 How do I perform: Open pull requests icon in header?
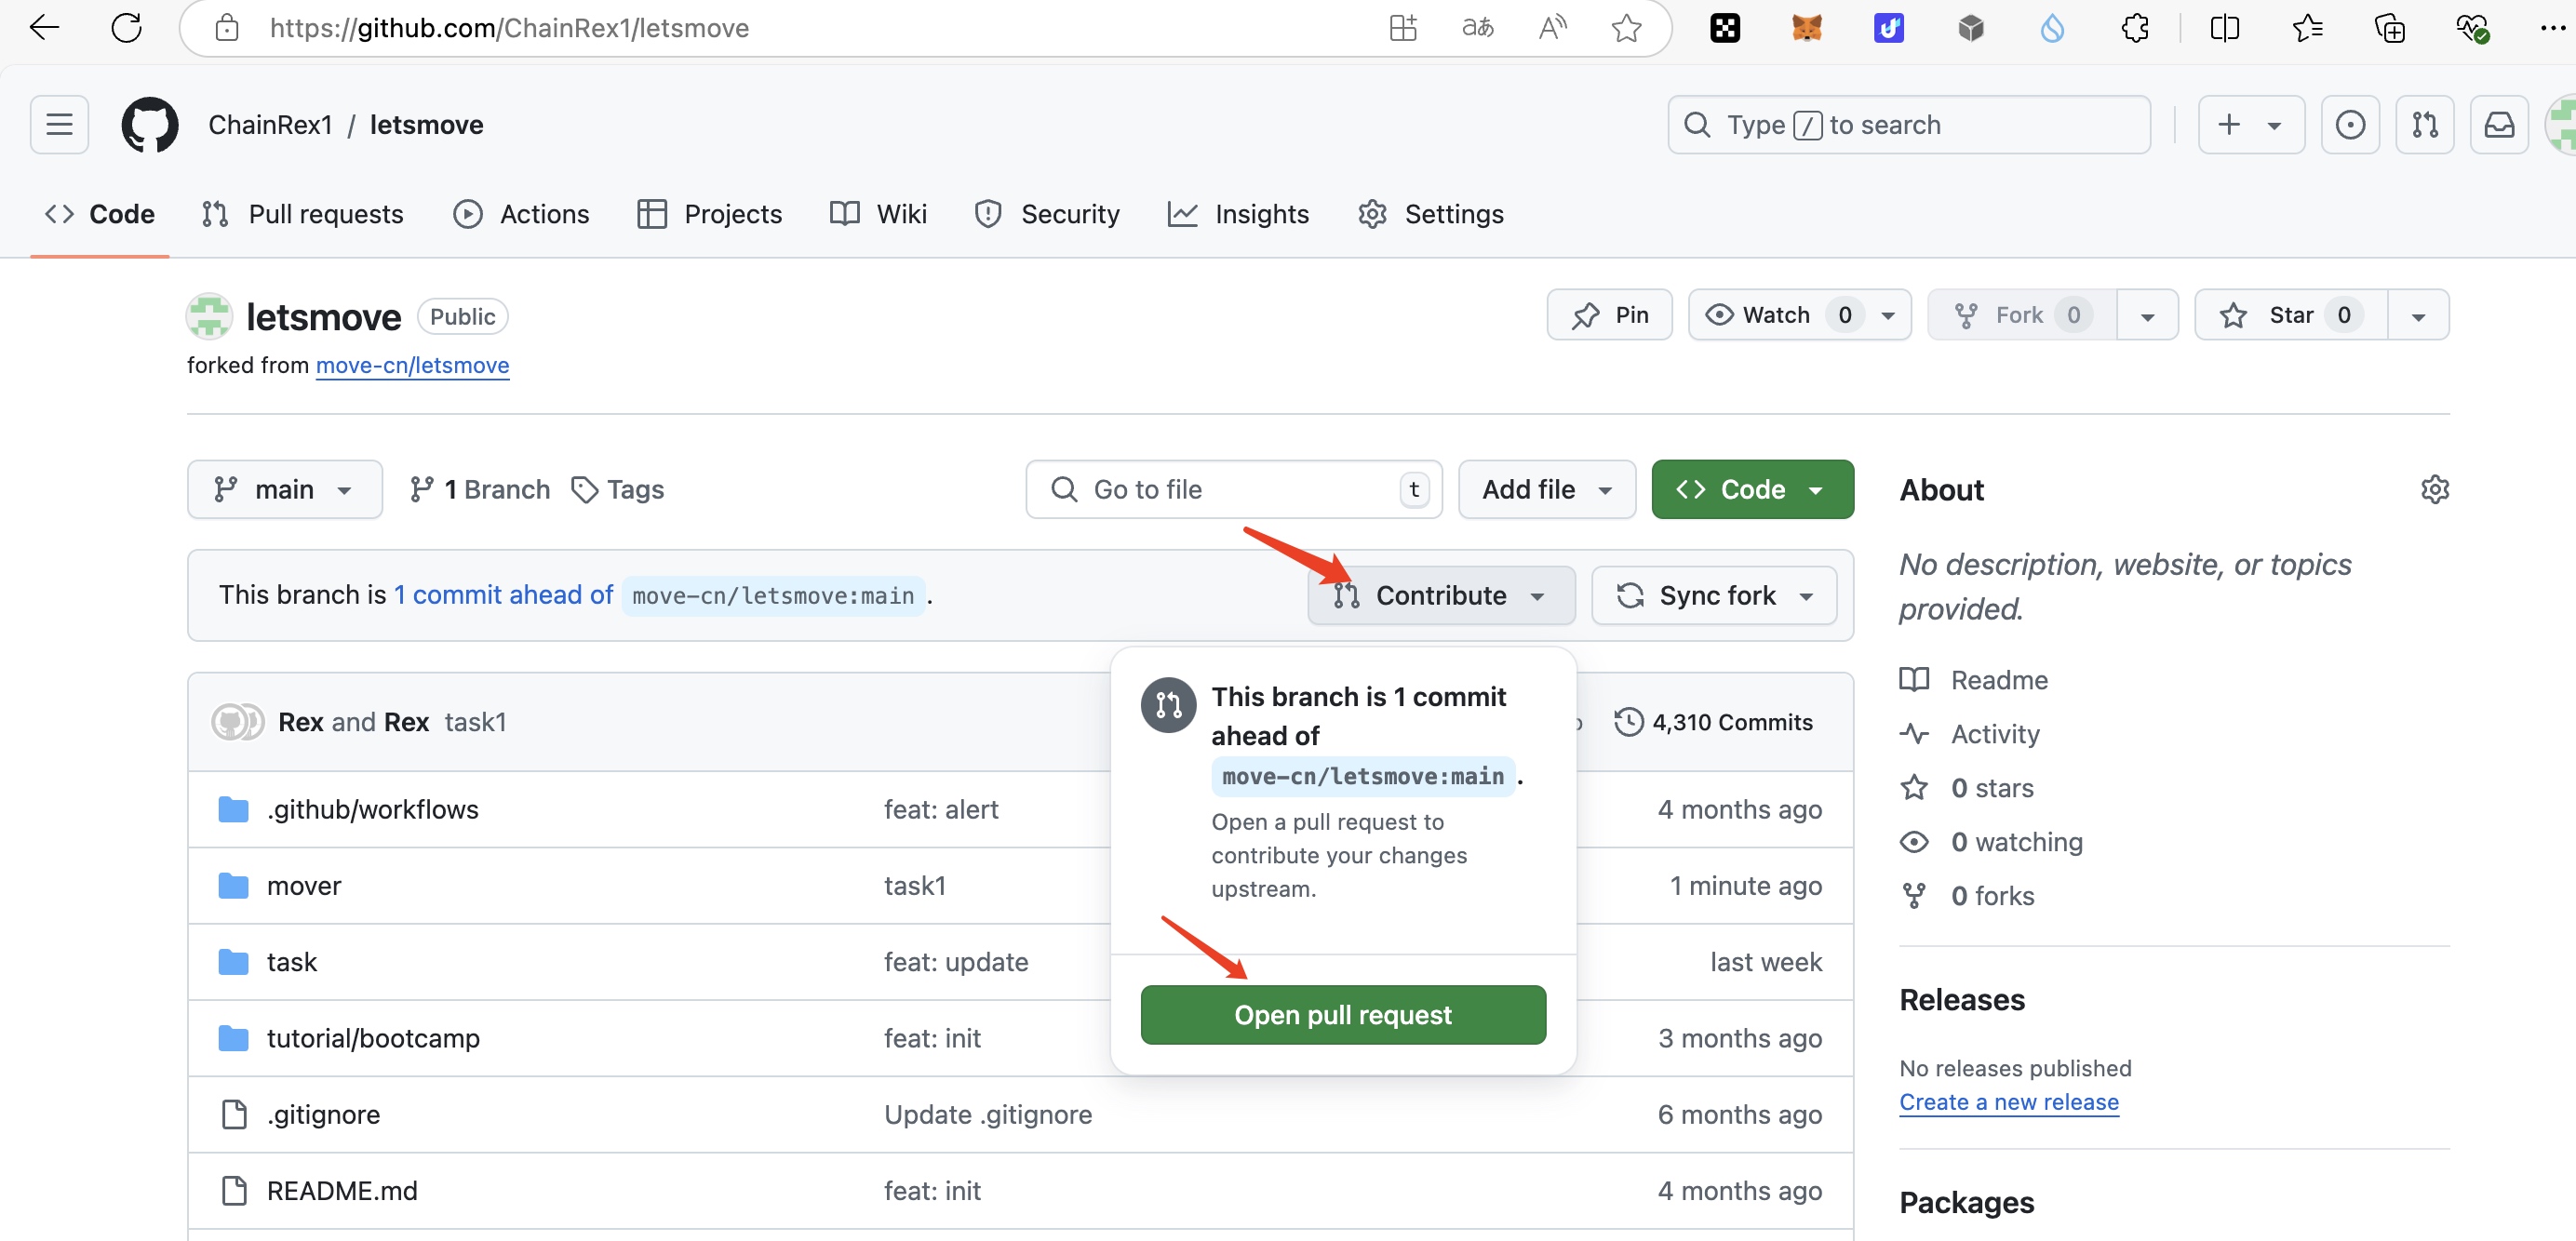pos(2425,125)
